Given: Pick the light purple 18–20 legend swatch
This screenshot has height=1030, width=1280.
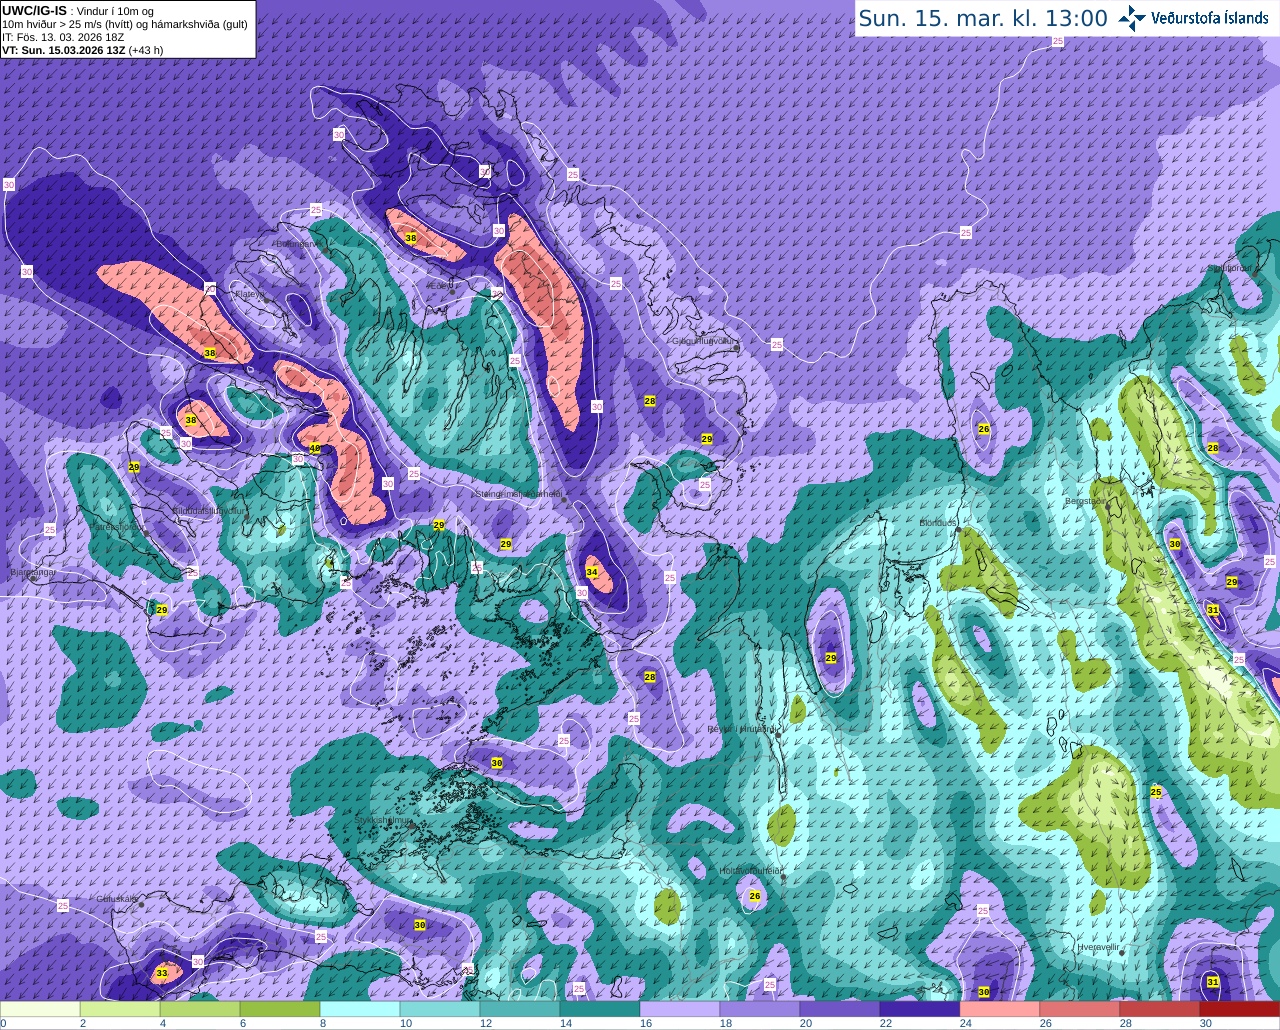Looking at the screenshot, I should [x=760, y=1009].
